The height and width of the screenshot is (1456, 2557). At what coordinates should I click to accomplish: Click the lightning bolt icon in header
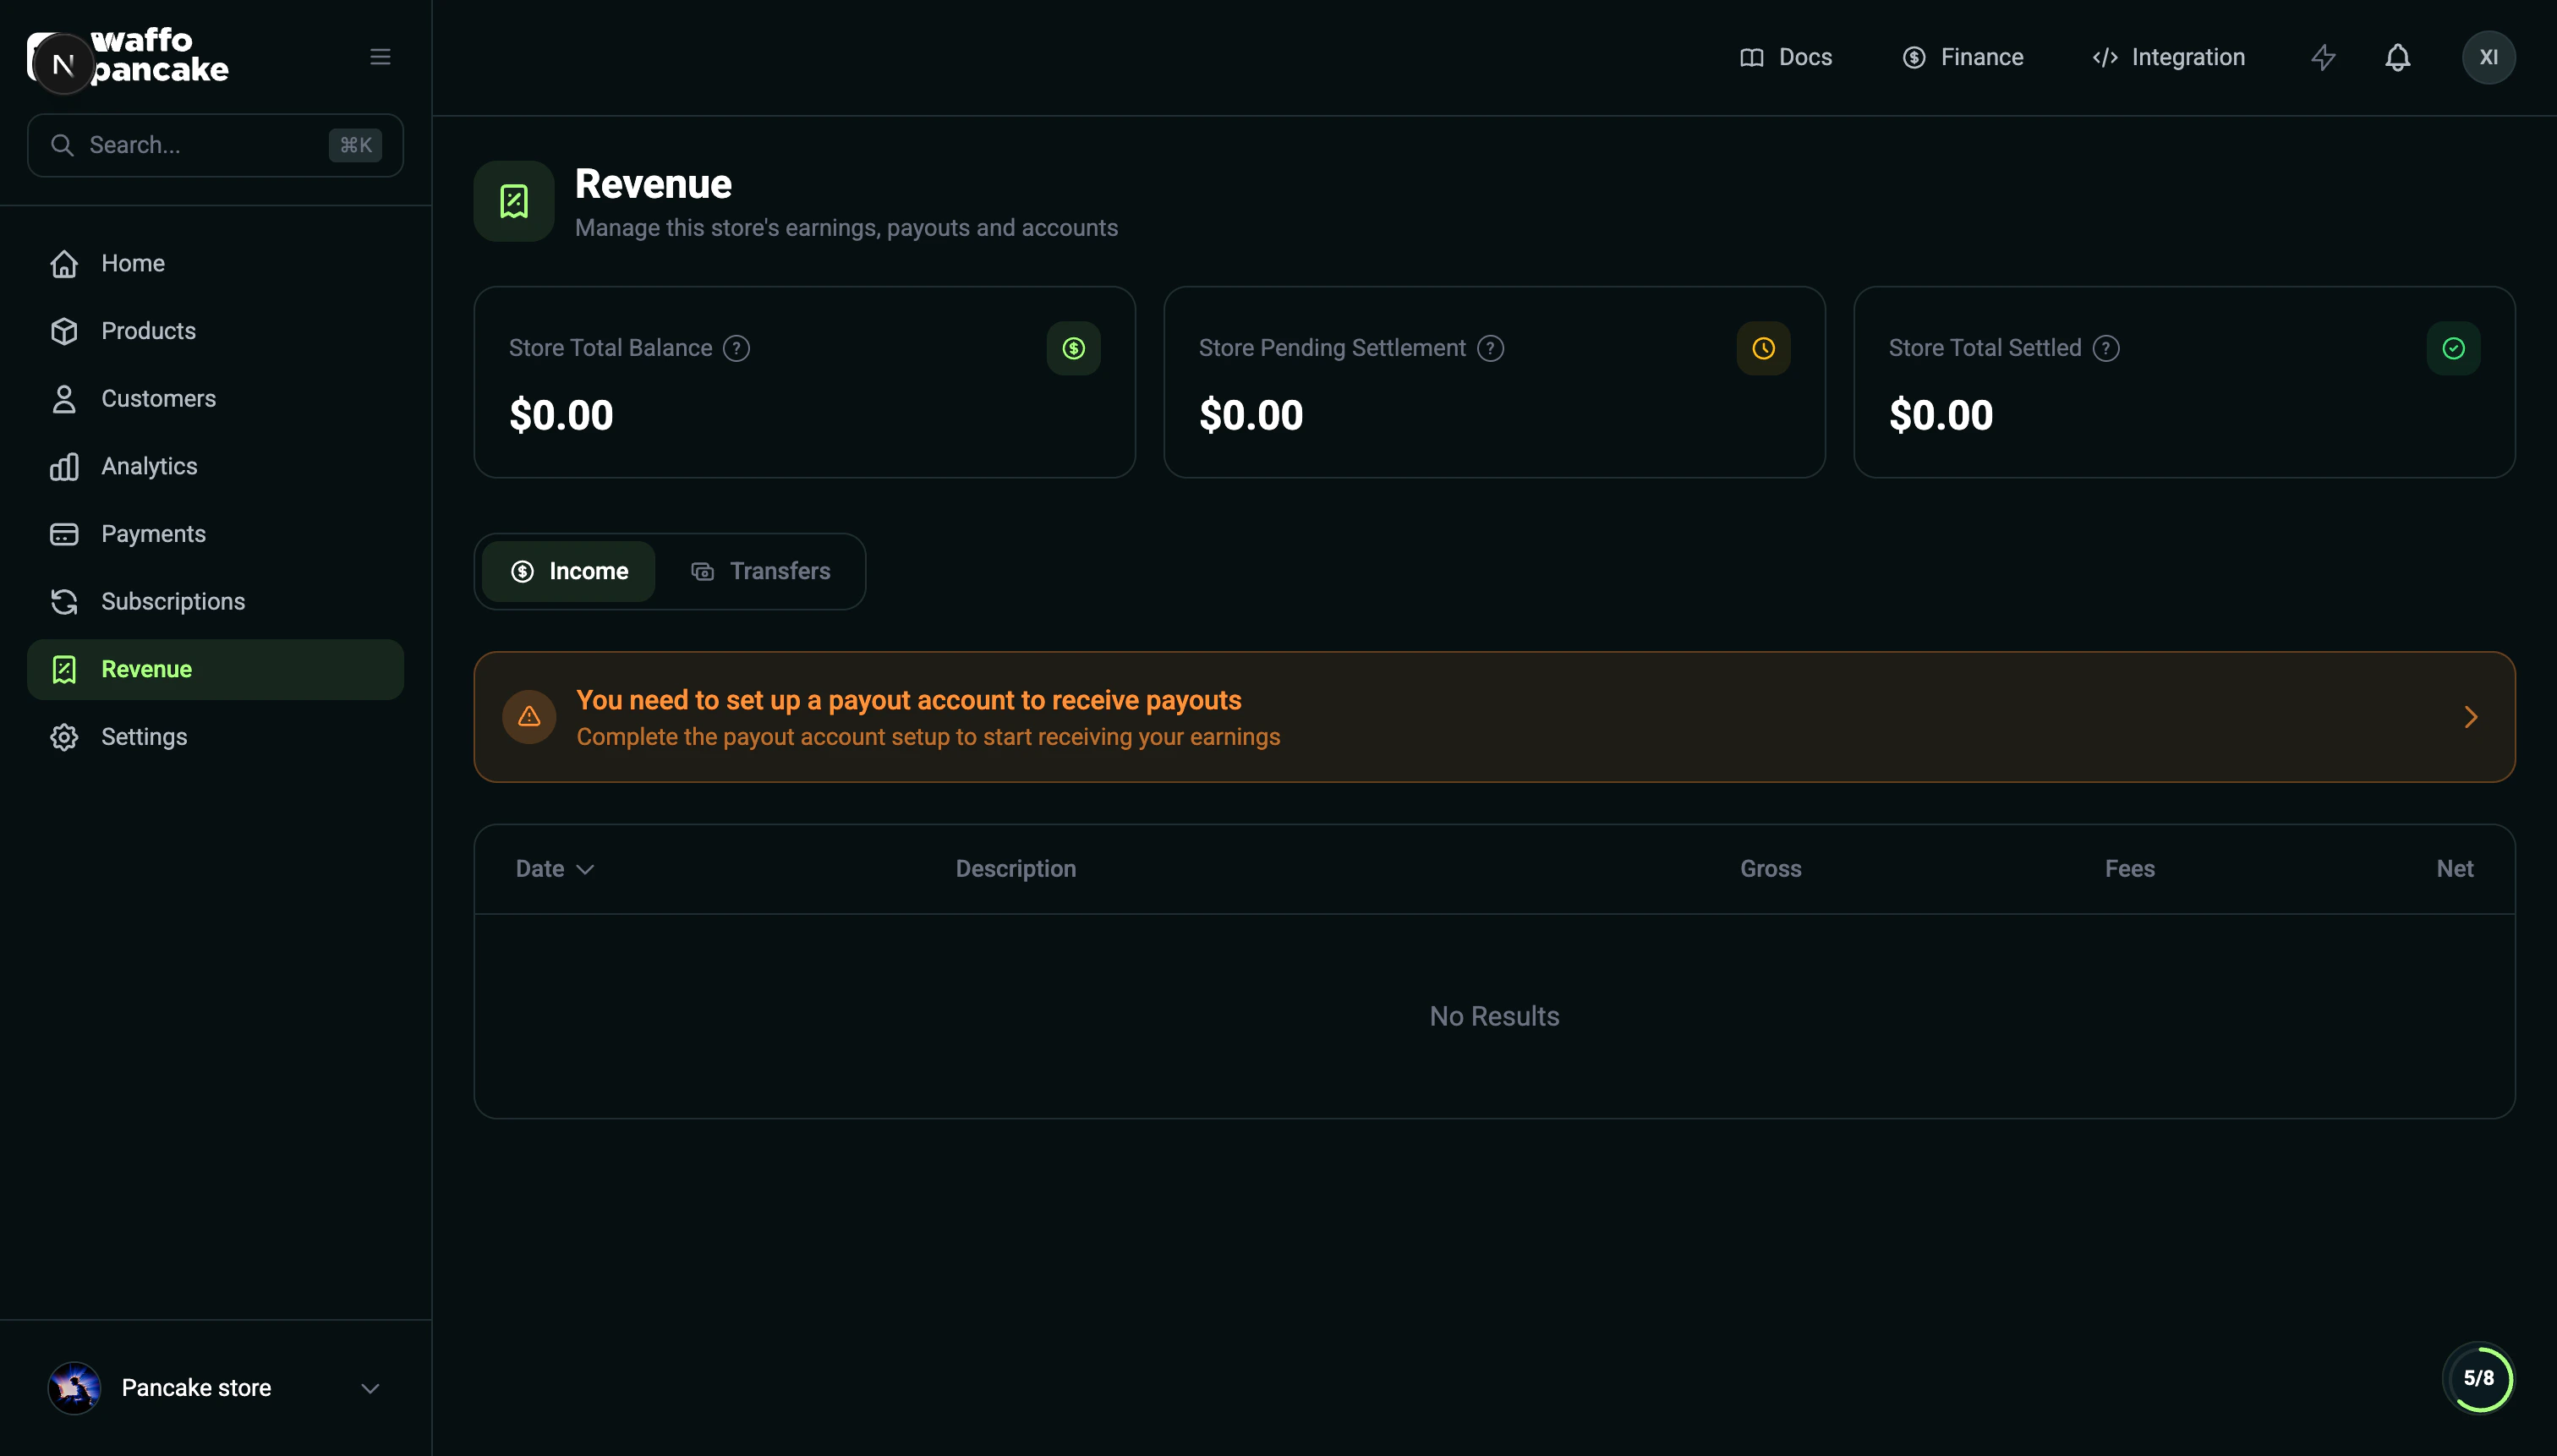point(2322,57)
